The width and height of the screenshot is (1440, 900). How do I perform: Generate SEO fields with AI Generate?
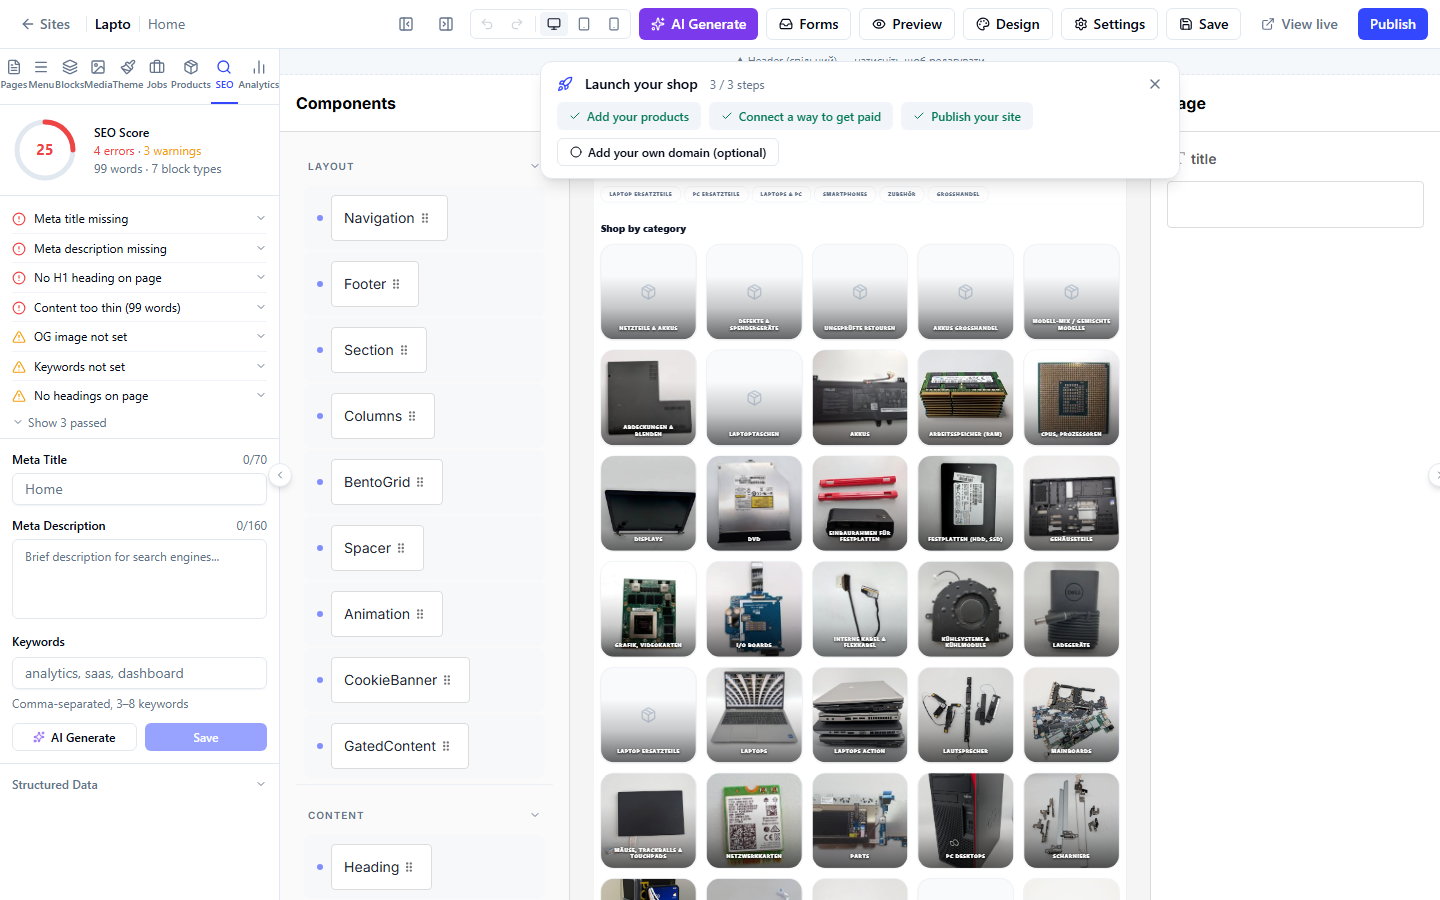74,737
